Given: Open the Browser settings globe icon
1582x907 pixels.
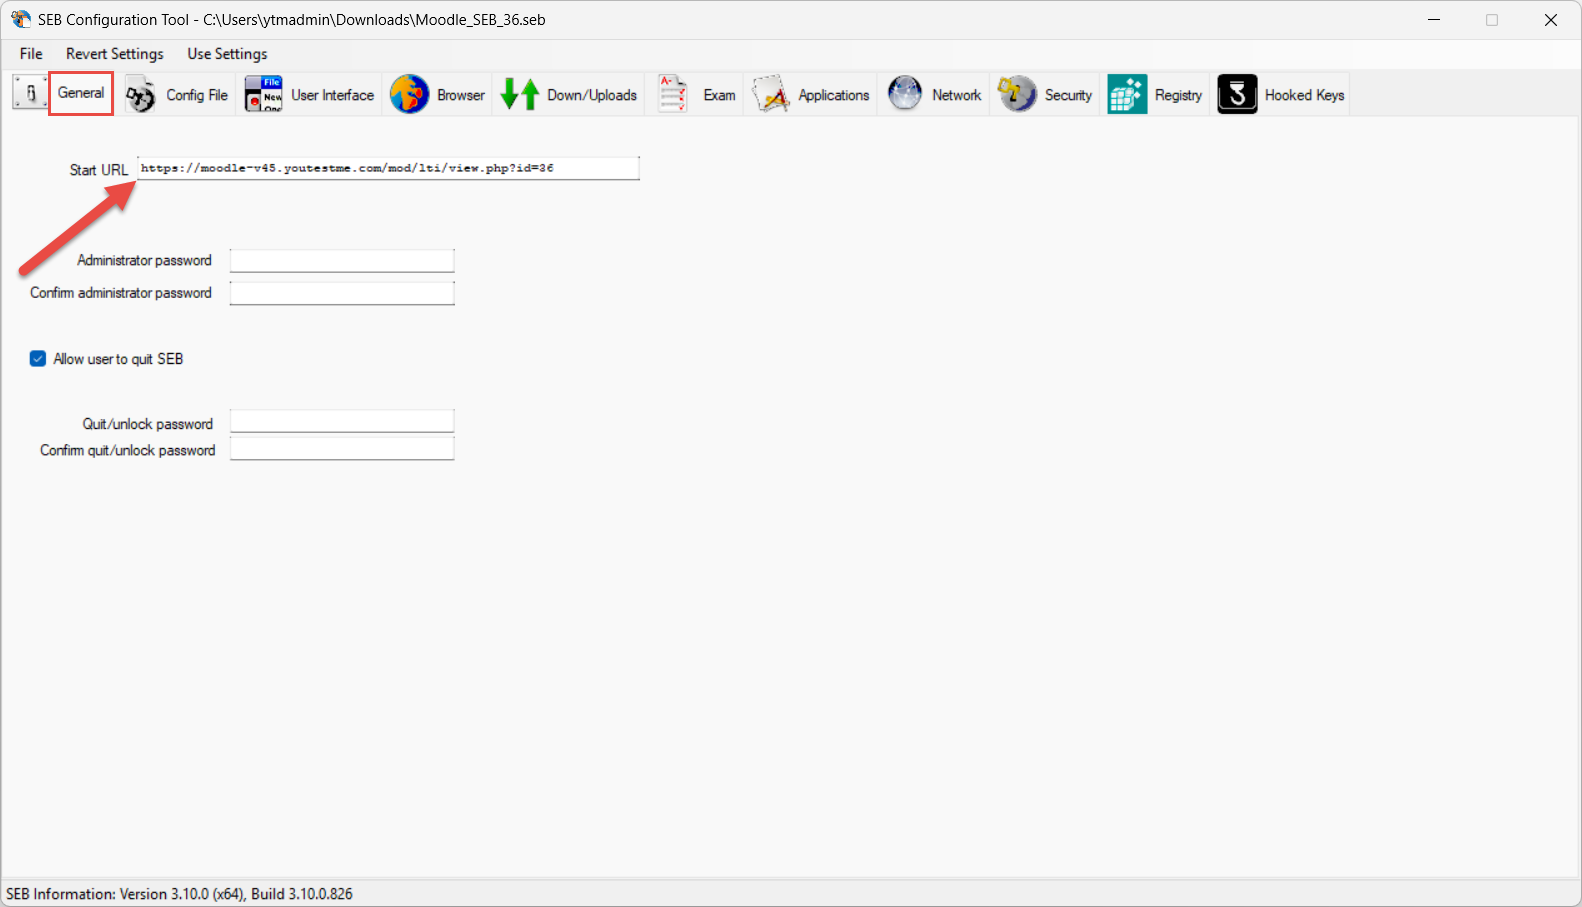Looking at the screenshot, I should (409, 95).
